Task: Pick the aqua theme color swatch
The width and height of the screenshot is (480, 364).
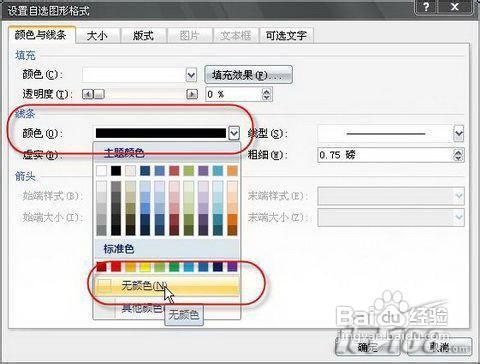Action: 218,171
